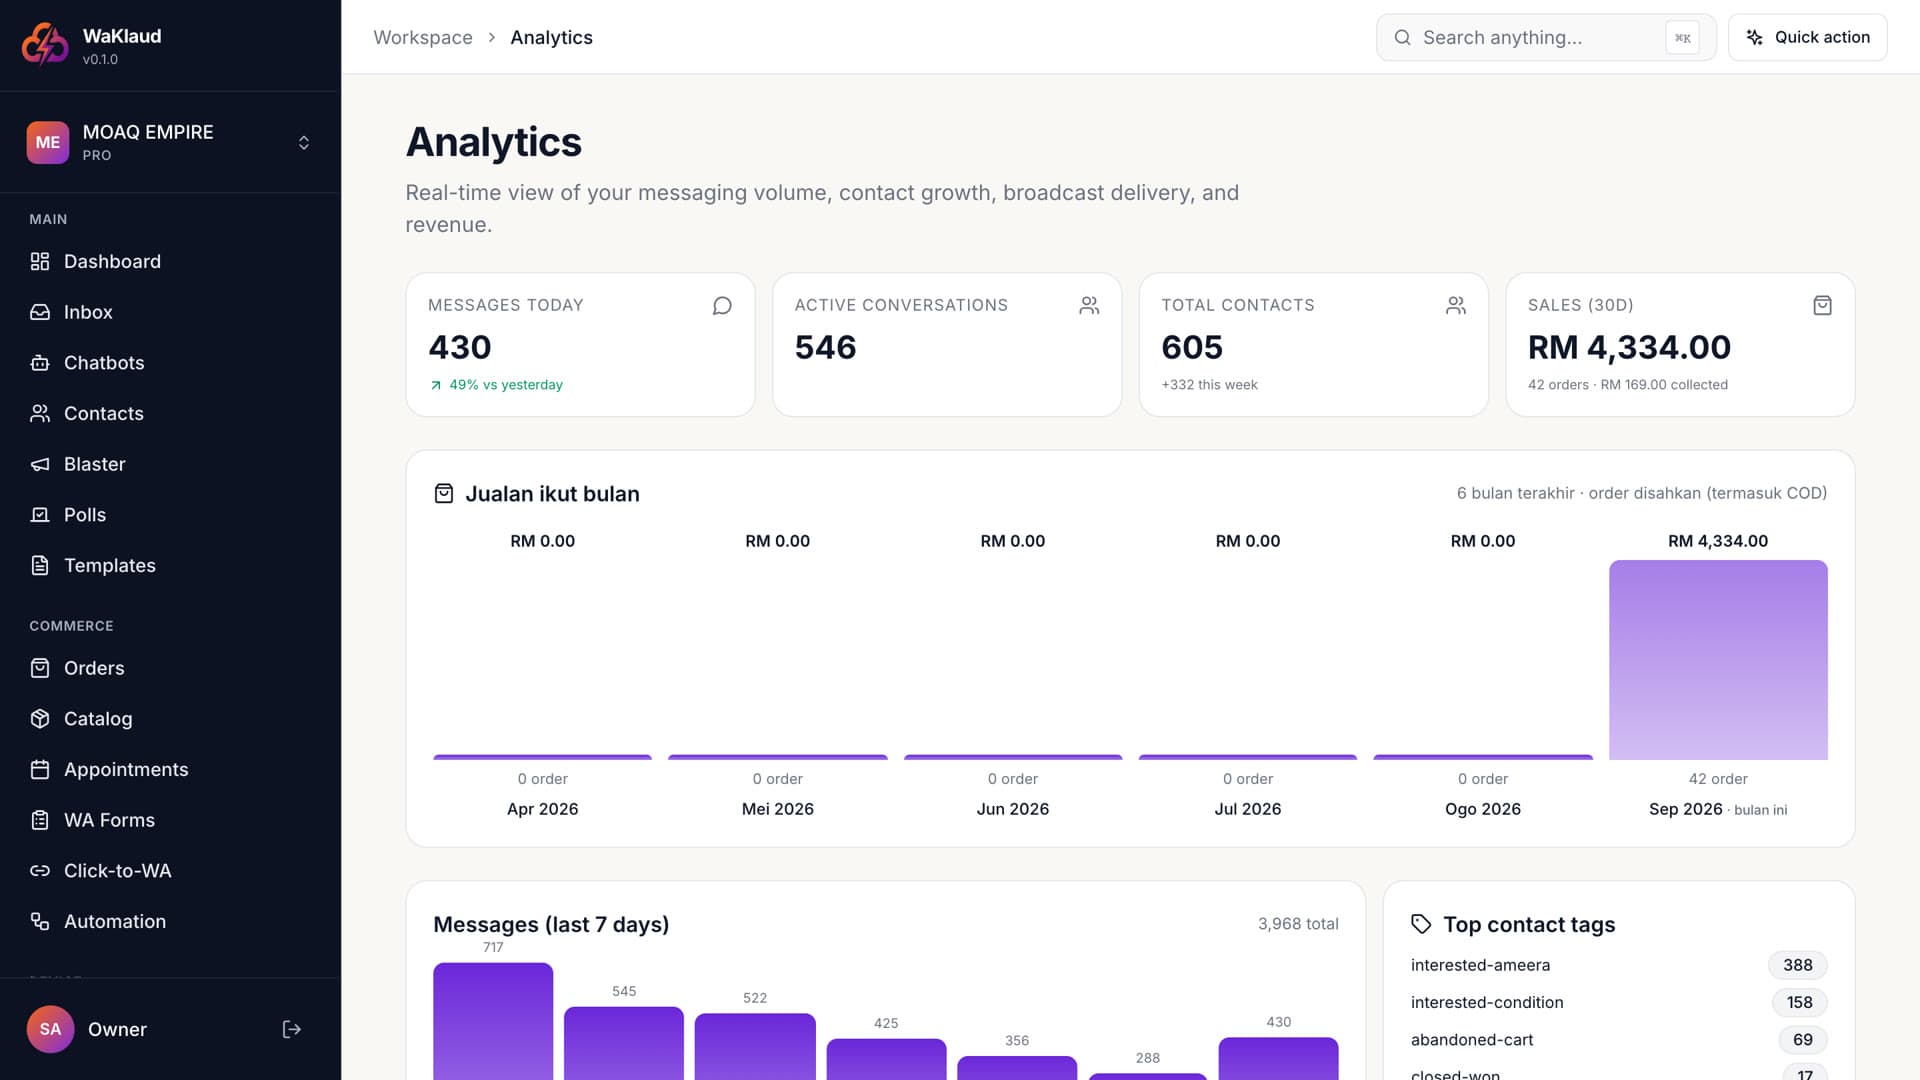The height and width of the screenshot is (1080, 1920).
Task: Click the Click-to-WA link icon
Action: coord(40,871)
